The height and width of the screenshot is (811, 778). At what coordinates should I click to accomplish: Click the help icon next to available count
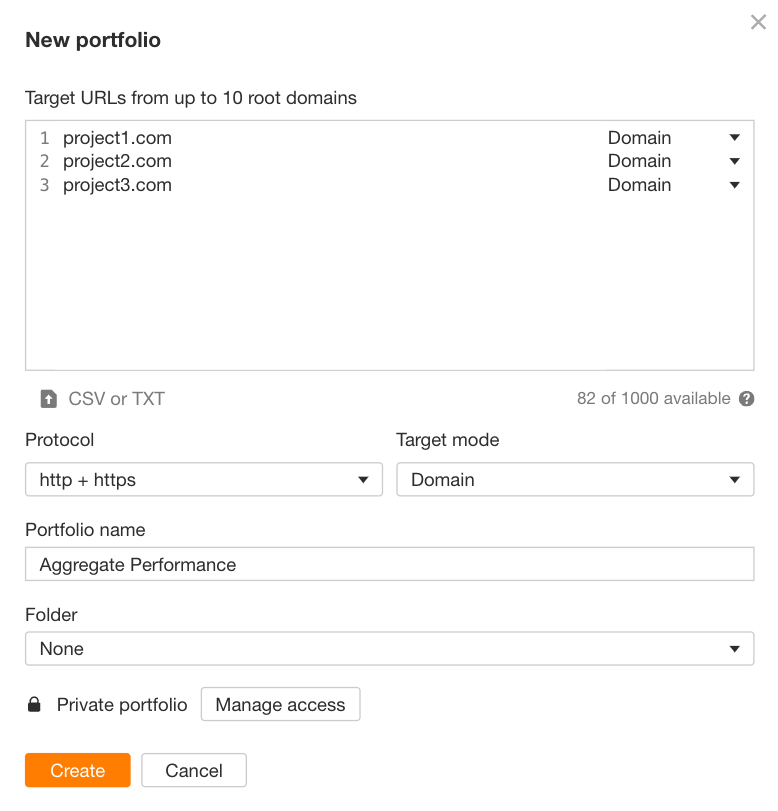click(746, 398)
